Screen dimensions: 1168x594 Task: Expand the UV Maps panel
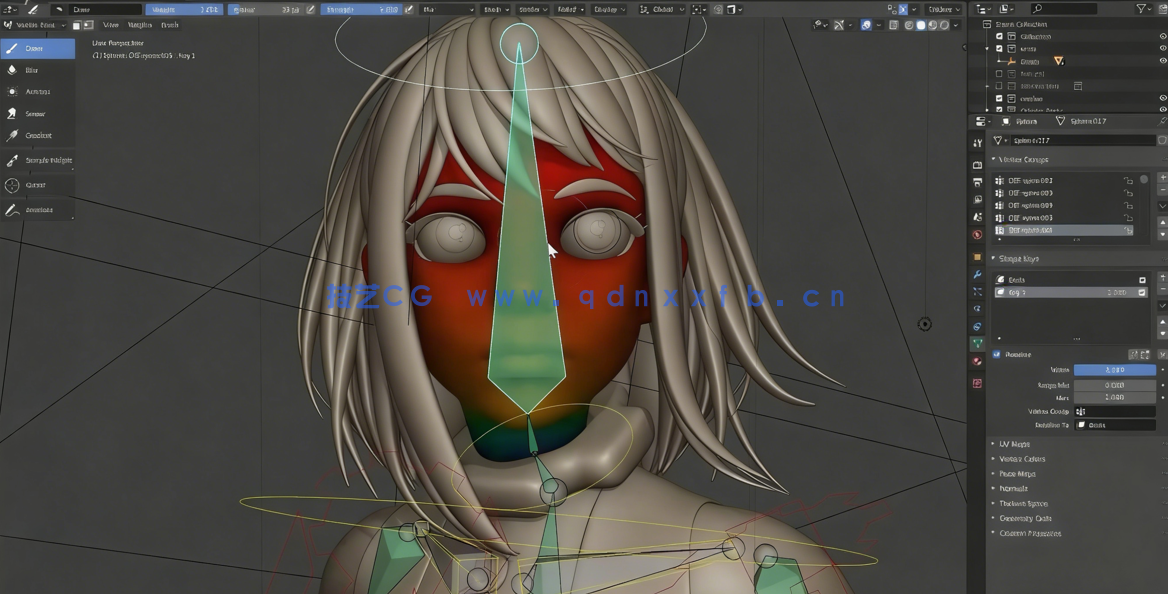pos(1015,443)
